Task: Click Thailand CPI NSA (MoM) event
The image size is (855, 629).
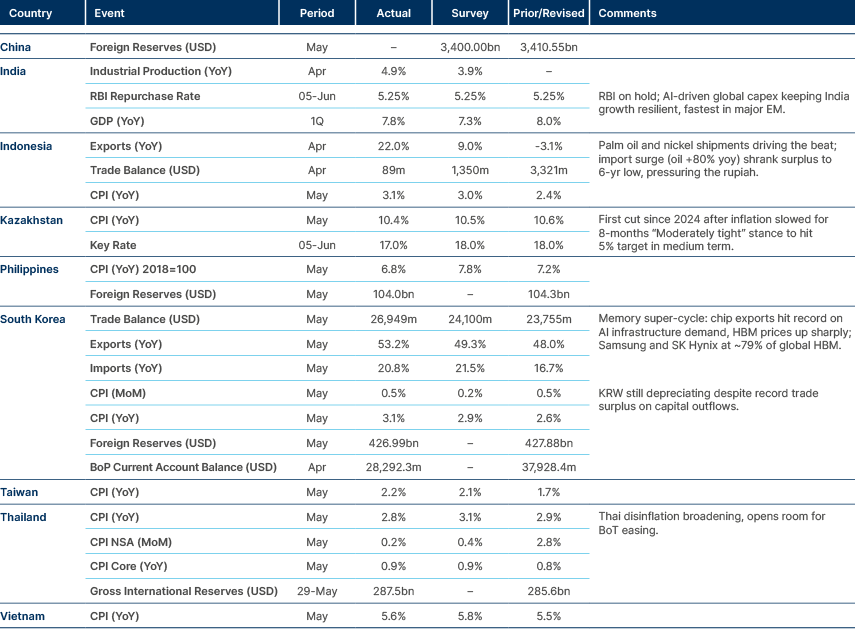Action: click(x=131, y=542)
